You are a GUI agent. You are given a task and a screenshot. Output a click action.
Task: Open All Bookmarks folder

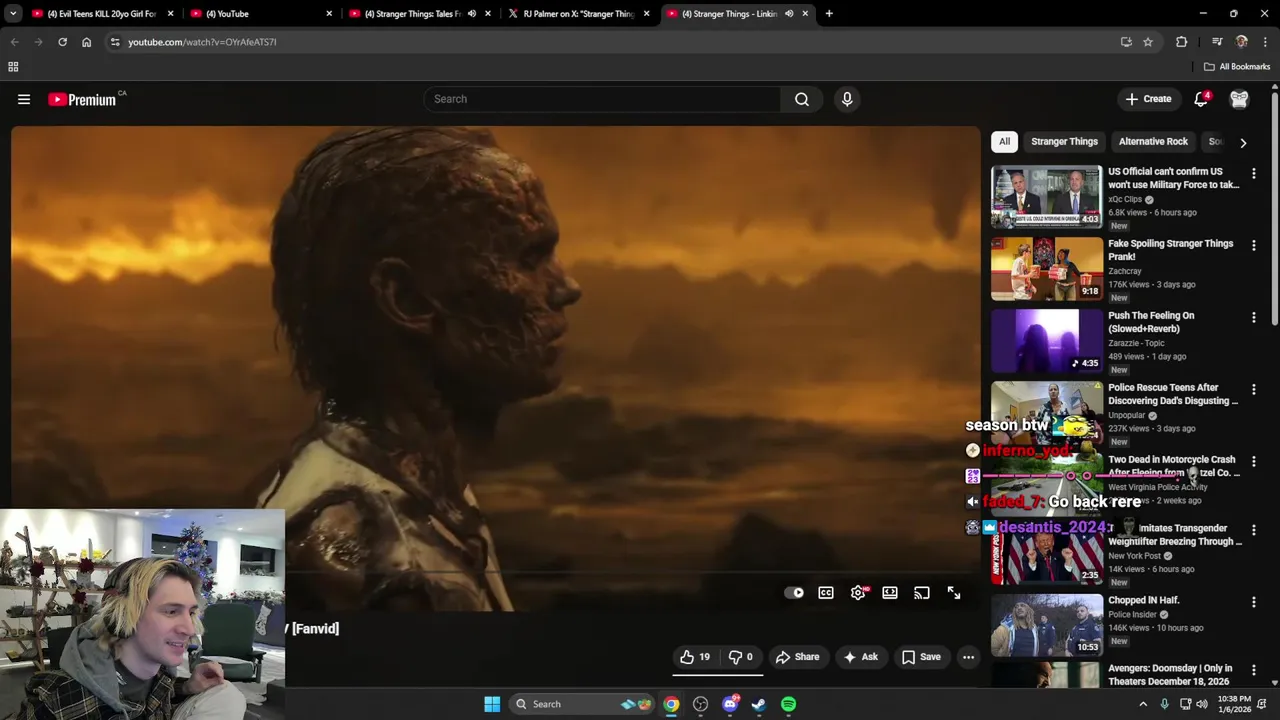click(x=1237, y=67)
